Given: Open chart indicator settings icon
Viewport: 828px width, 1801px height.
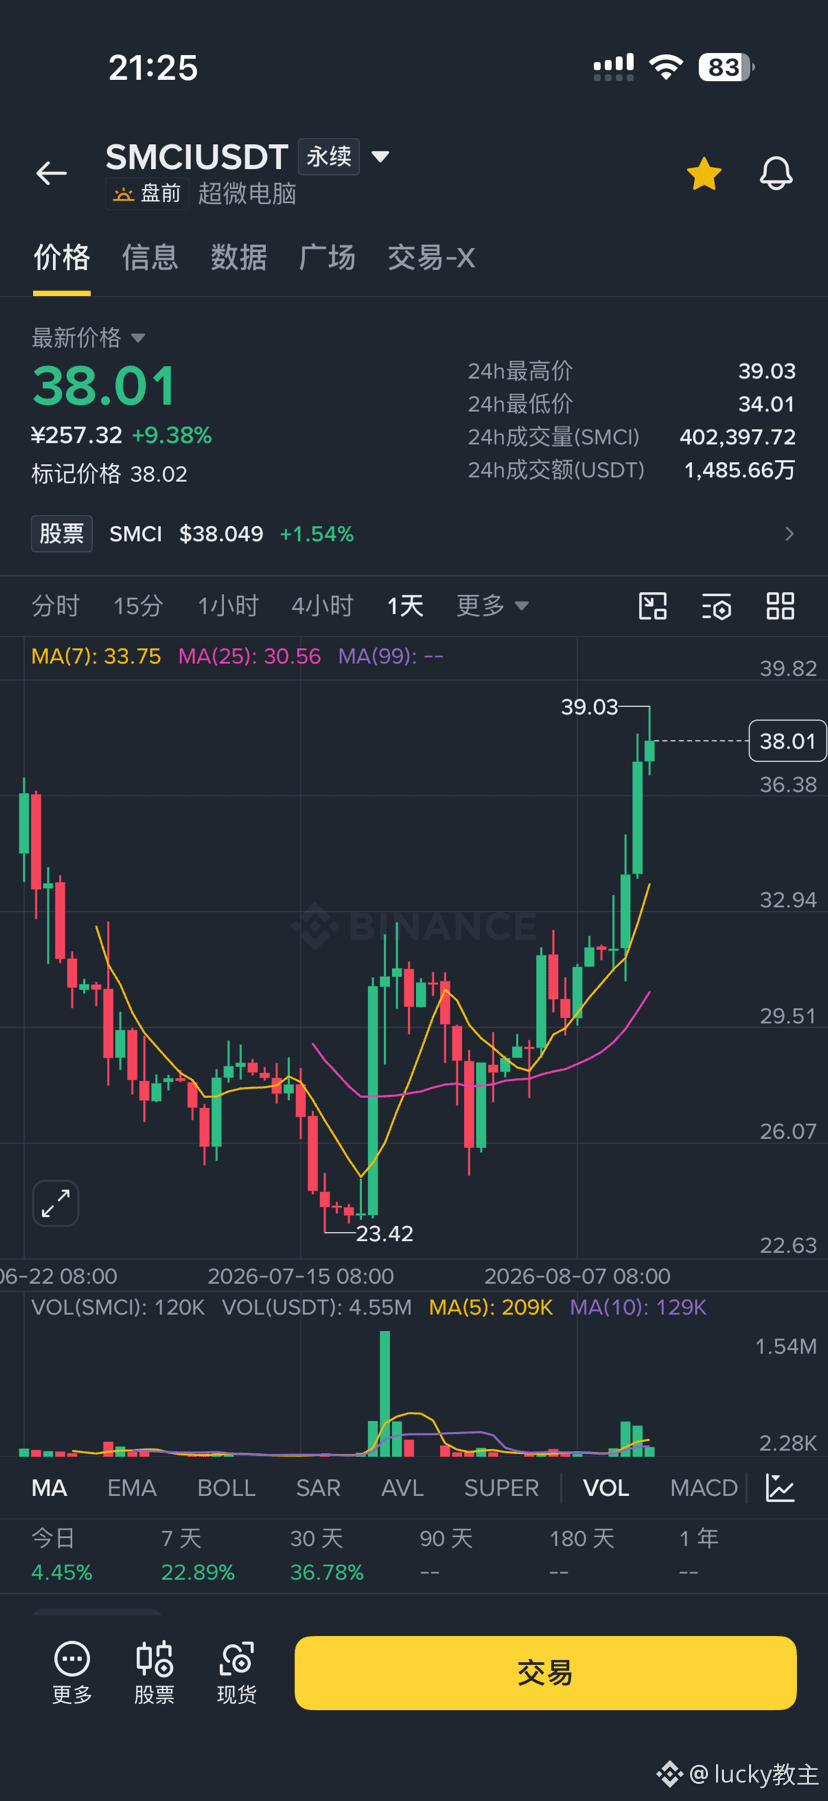Looking at the screenshot, I should 716,606.
